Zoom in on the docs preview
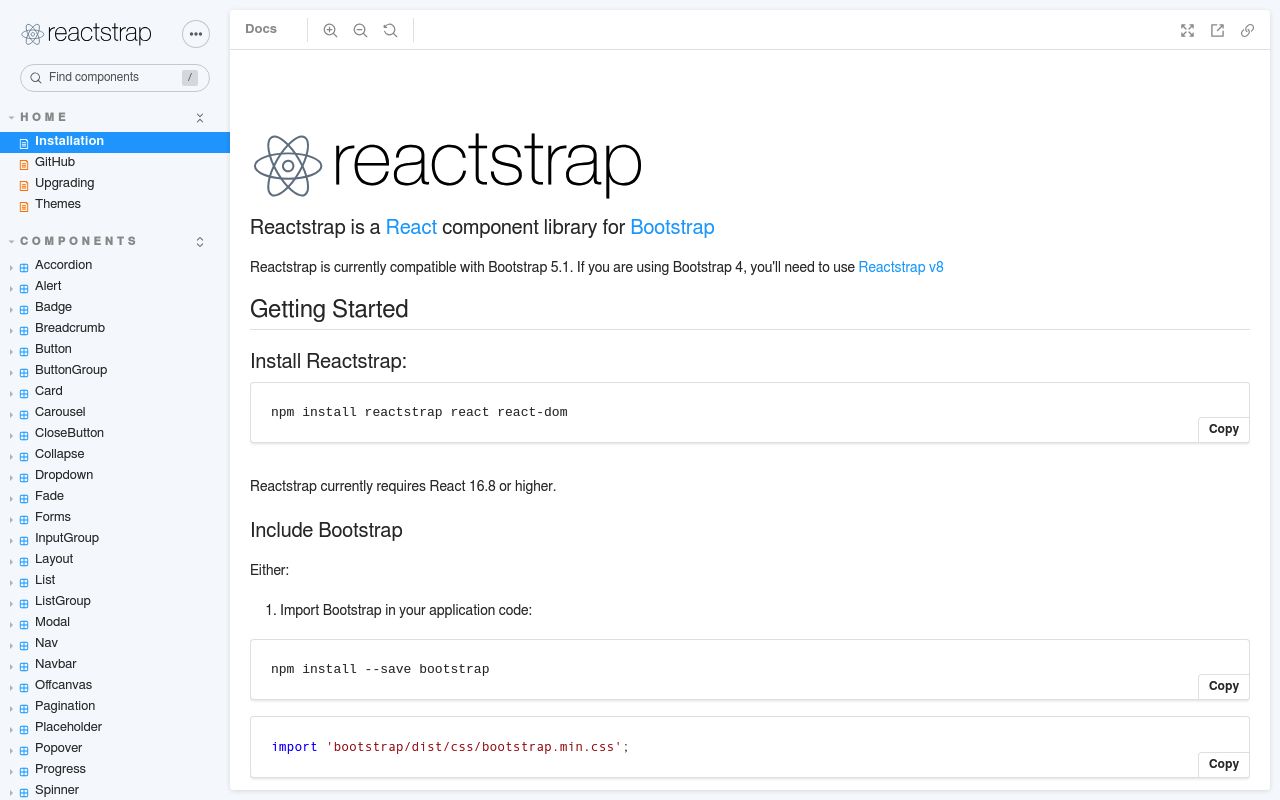 (x=330, y=30)
